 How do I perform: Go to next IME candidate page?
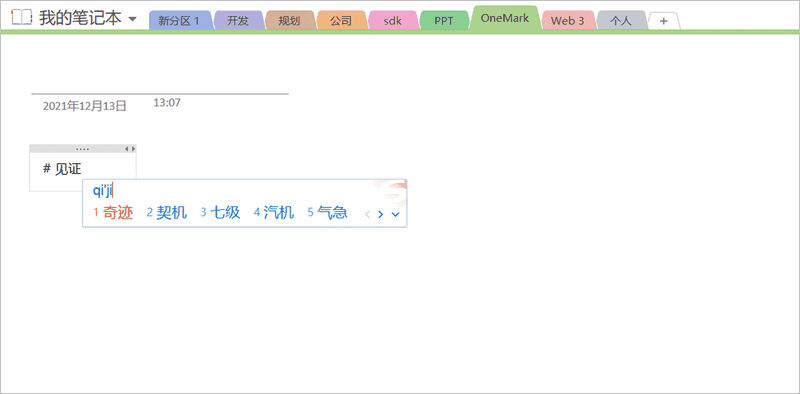[x=380, y=214]
